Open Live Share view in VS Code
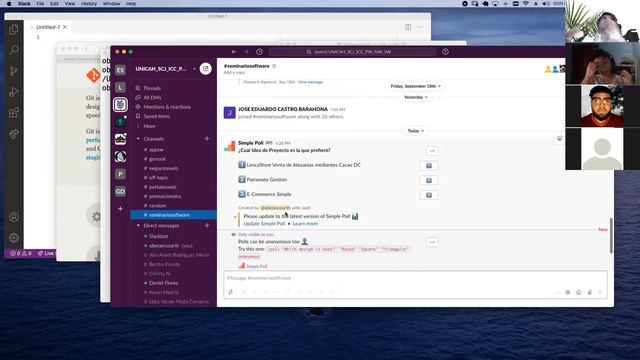The height and width of the screenshot is (360, 640). tap(14, 134)
